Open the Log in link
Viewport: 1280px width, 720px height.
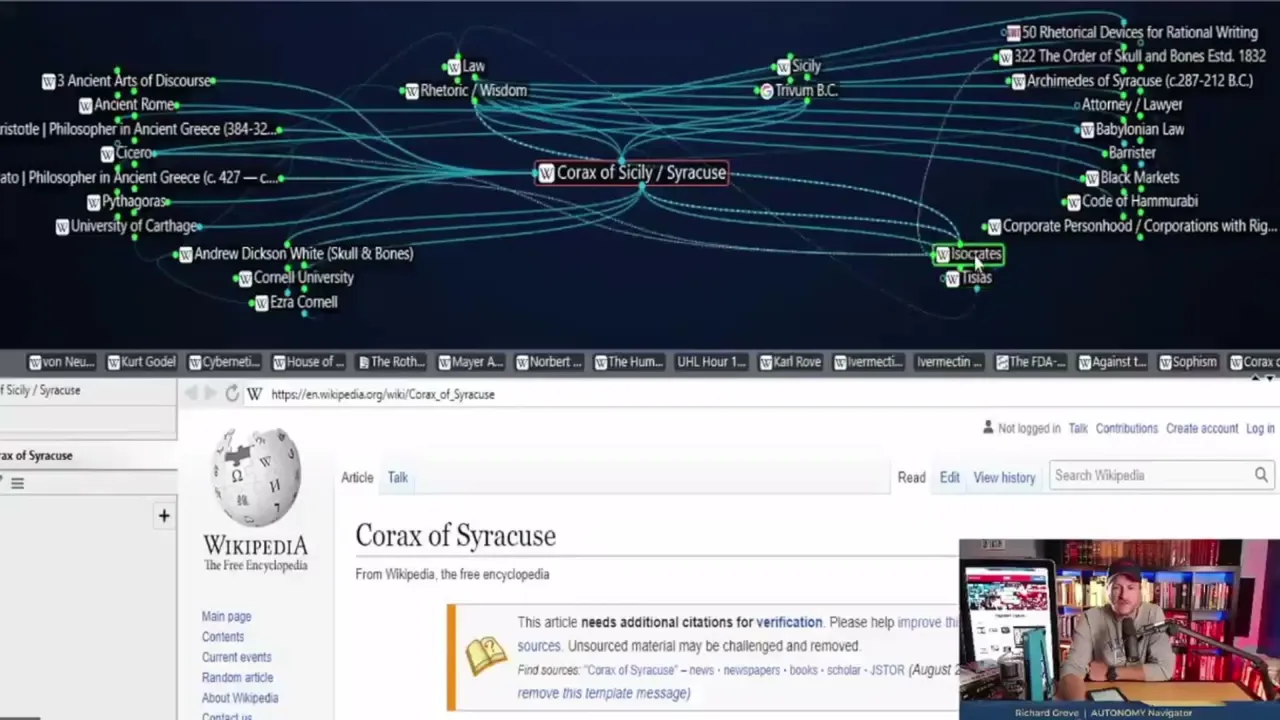point(1260,428)
